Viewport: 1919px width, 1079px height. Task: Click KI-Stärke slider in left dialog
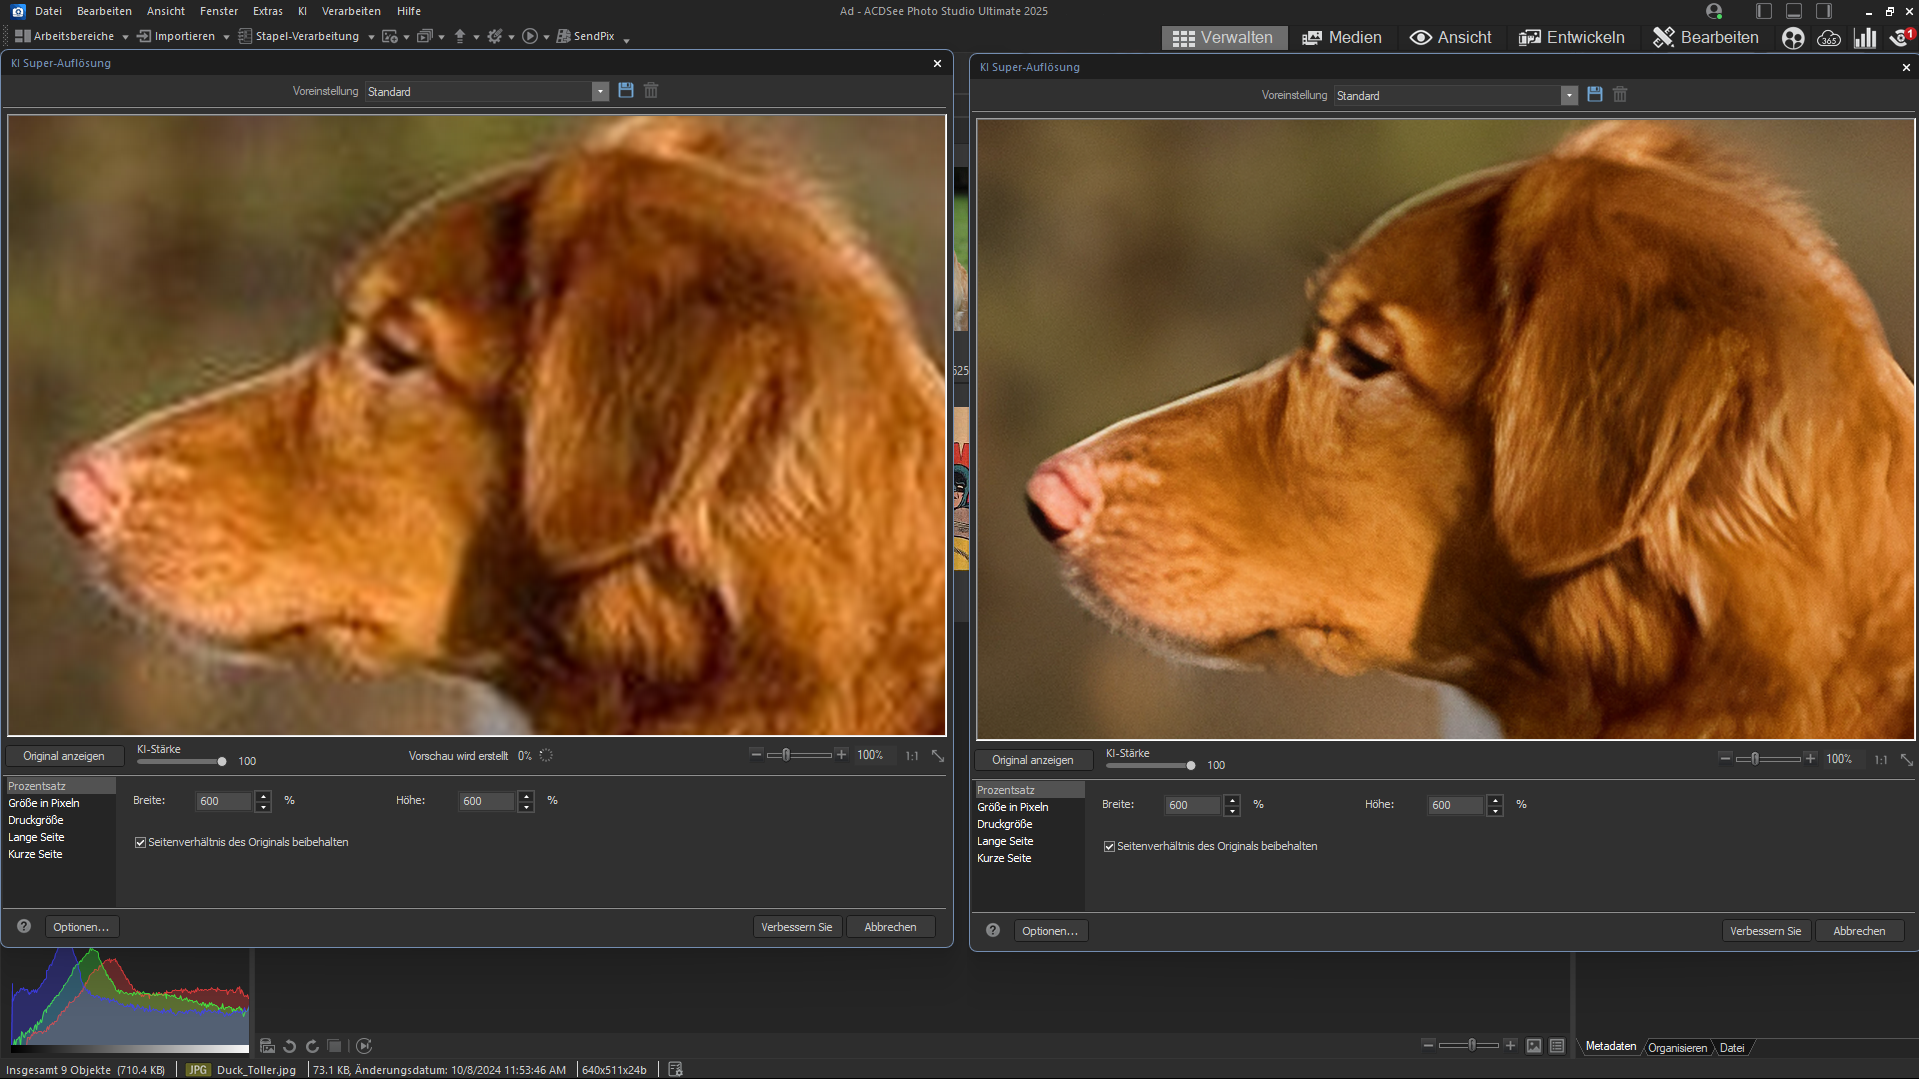[x=222, y=762]
